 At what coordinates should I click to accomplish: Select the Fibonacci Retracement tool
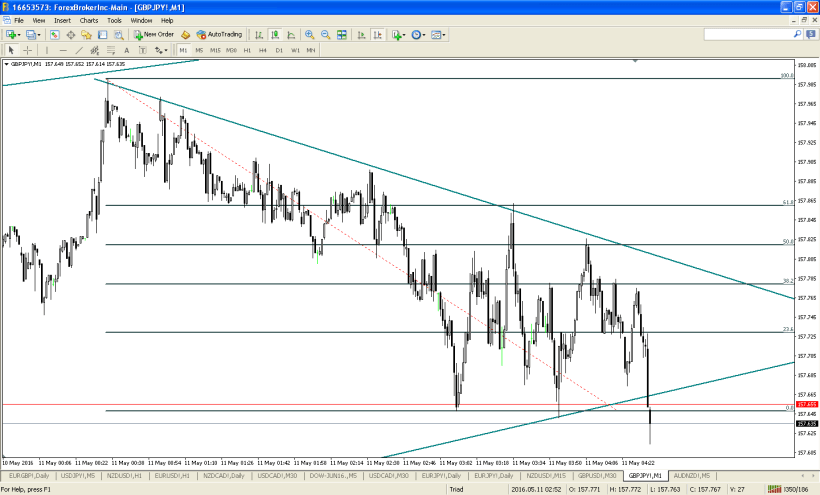[111, 50]
